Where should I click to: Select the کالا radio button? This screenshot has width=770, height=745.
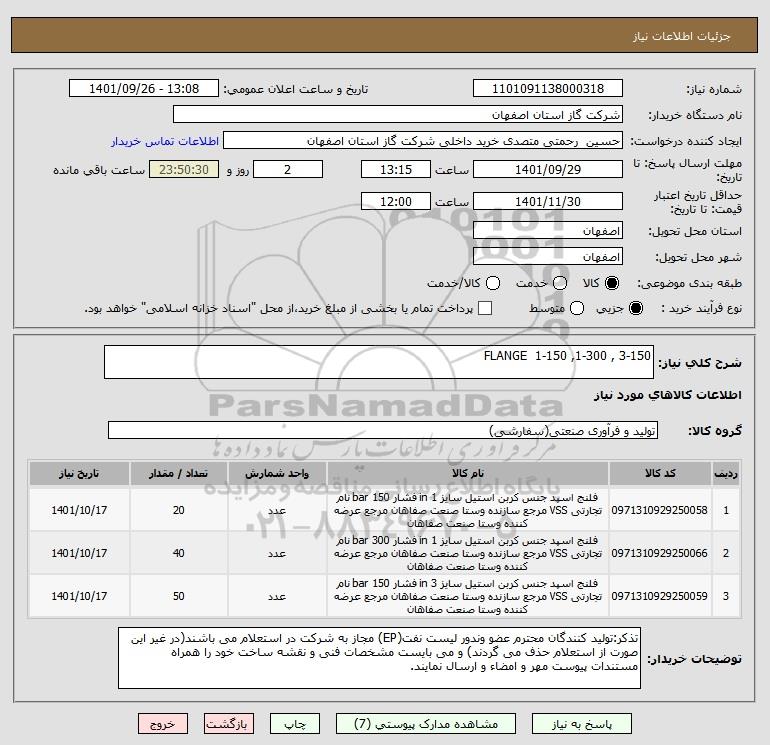click(612, 283)
